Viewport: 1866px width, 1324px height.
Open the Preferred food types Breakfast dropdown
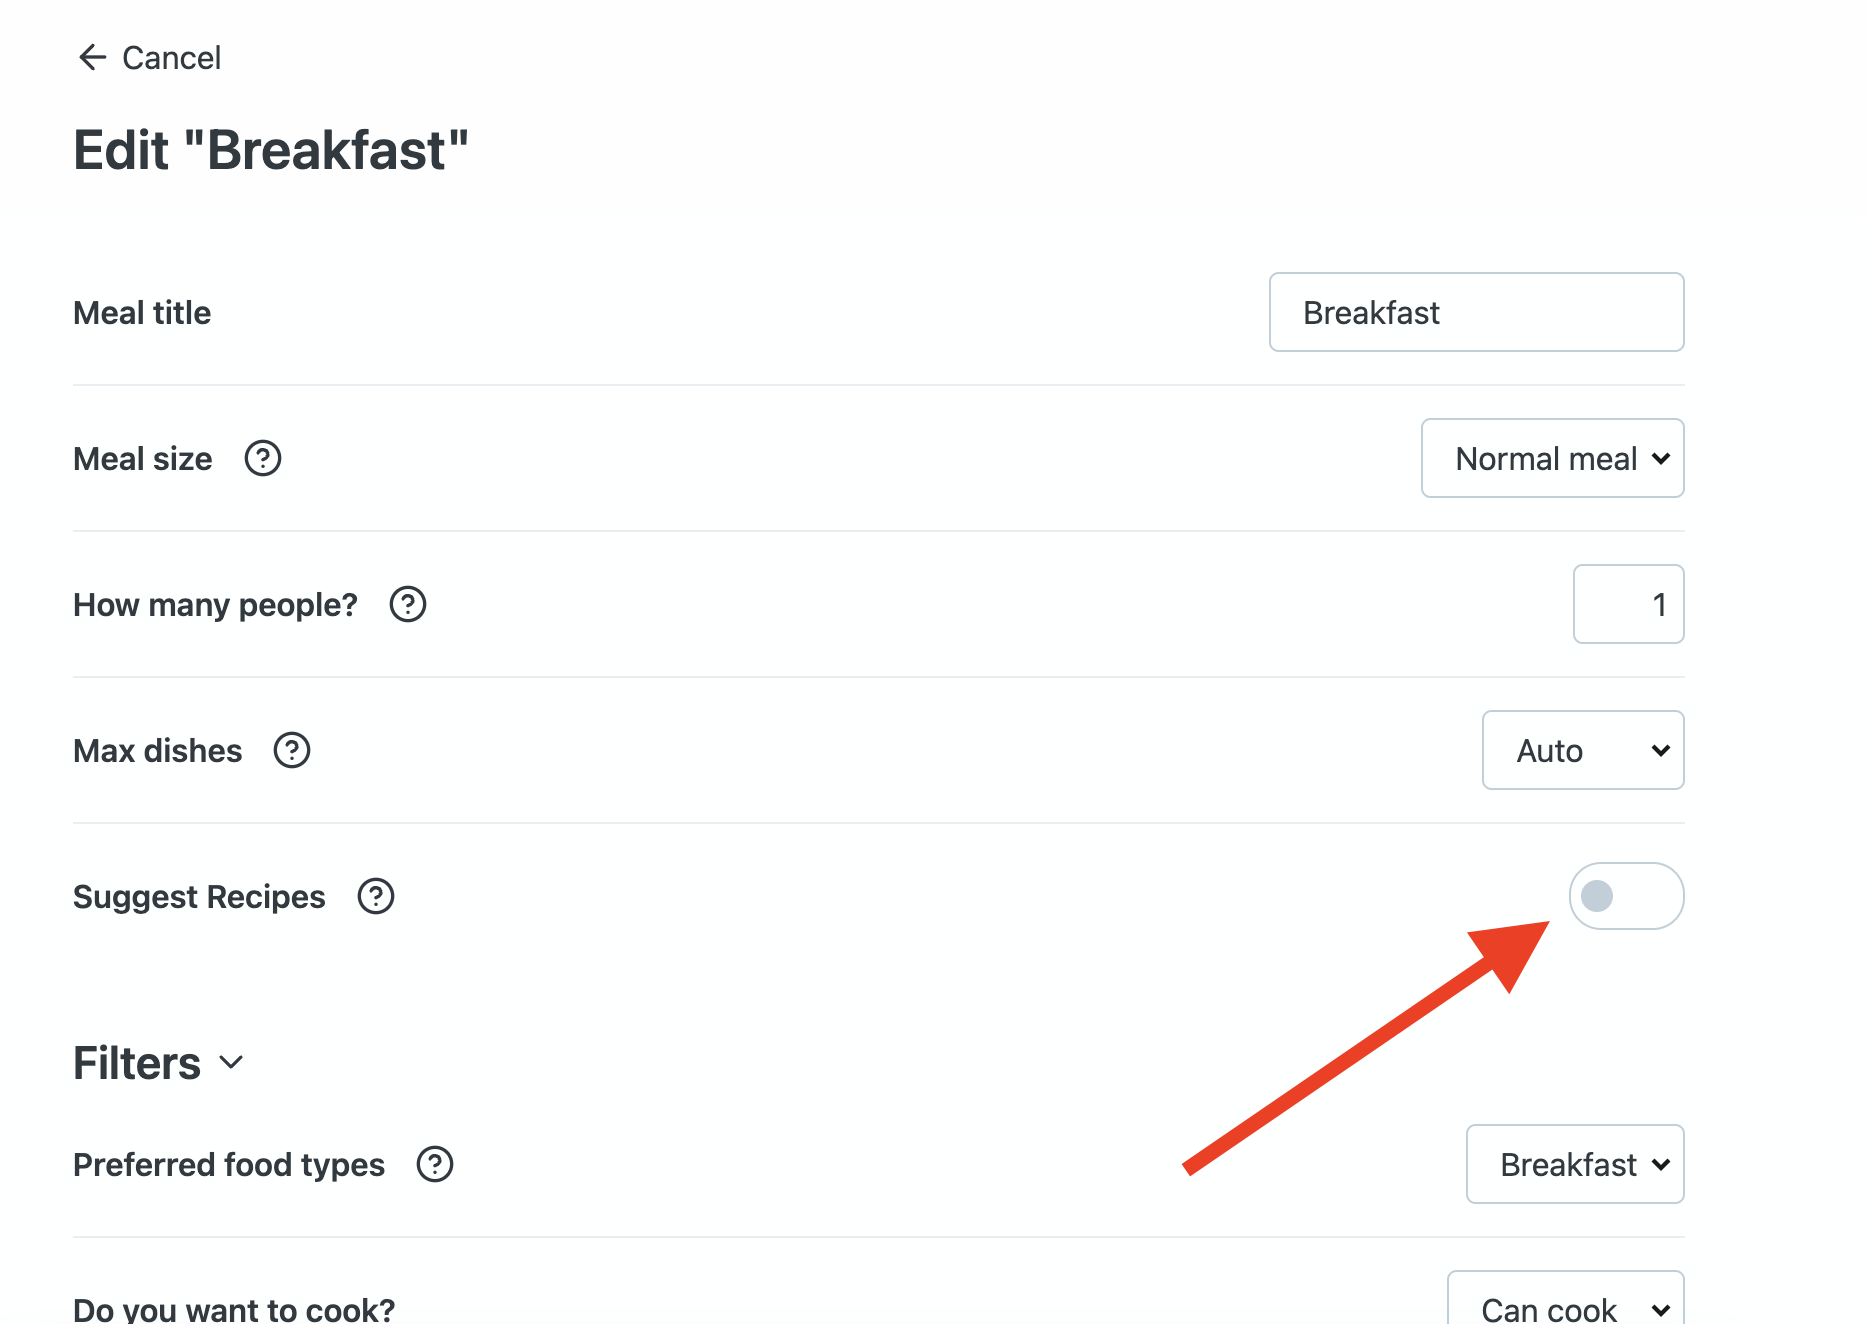coord(1574,1165)
